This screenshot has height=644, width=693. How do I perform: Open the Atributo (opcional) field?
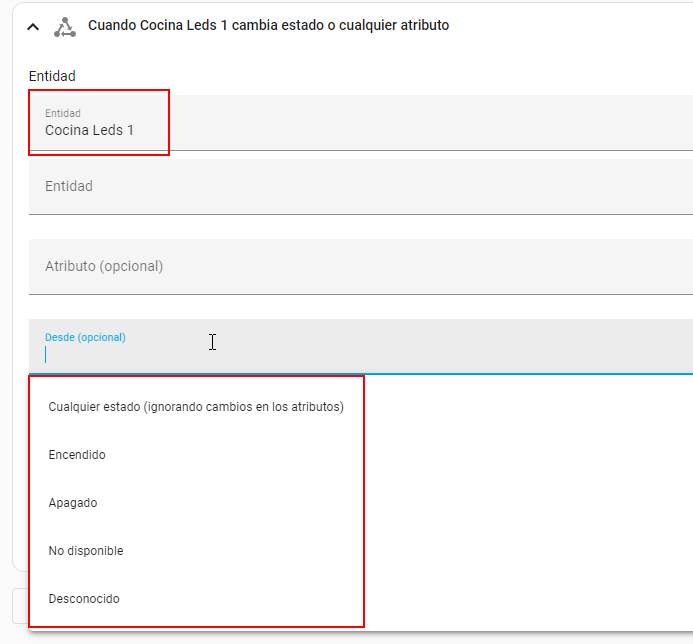click(360, 267)
